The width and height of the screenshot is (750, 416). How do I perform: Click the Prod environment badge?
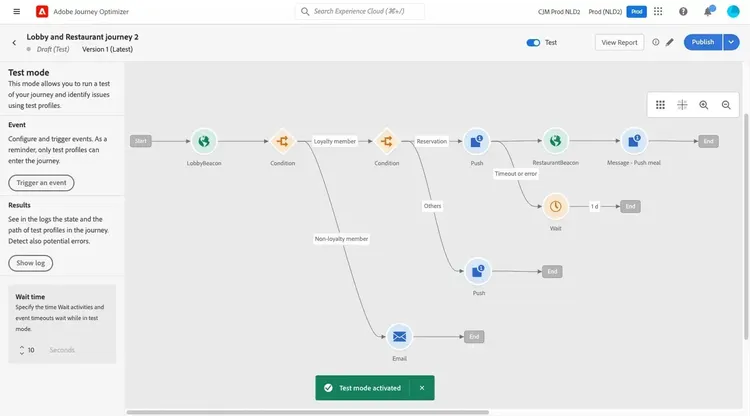pyautogui.click(x=637, y=11)
